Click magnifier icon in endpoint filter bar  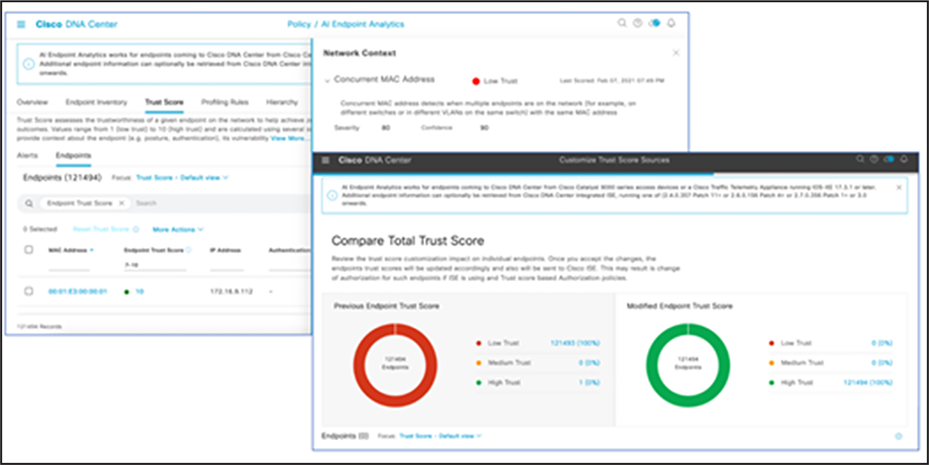(x=28, y=203)
